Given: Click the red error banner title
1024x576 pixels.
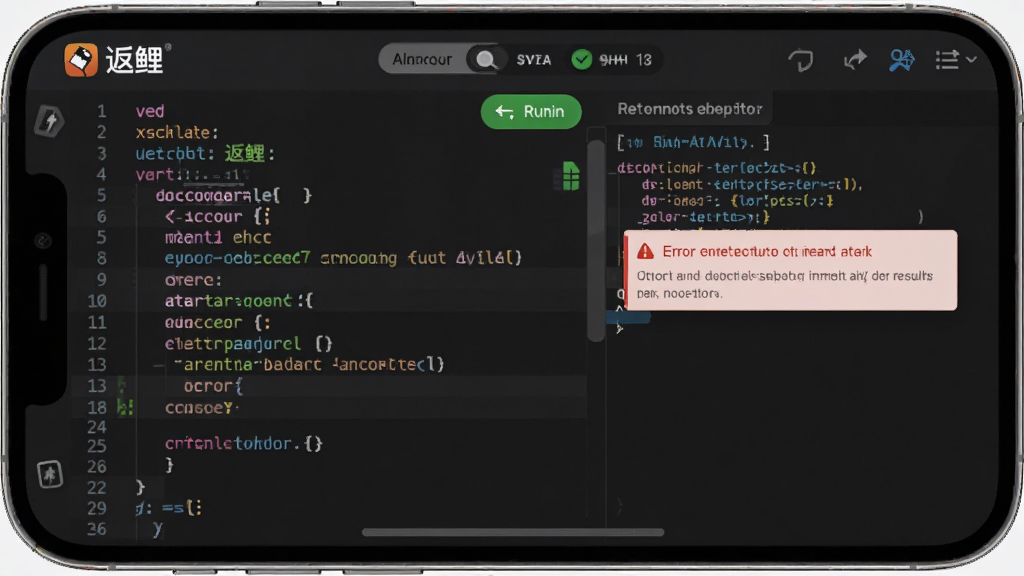Looking at the screenshot, I should coord(767,251).
